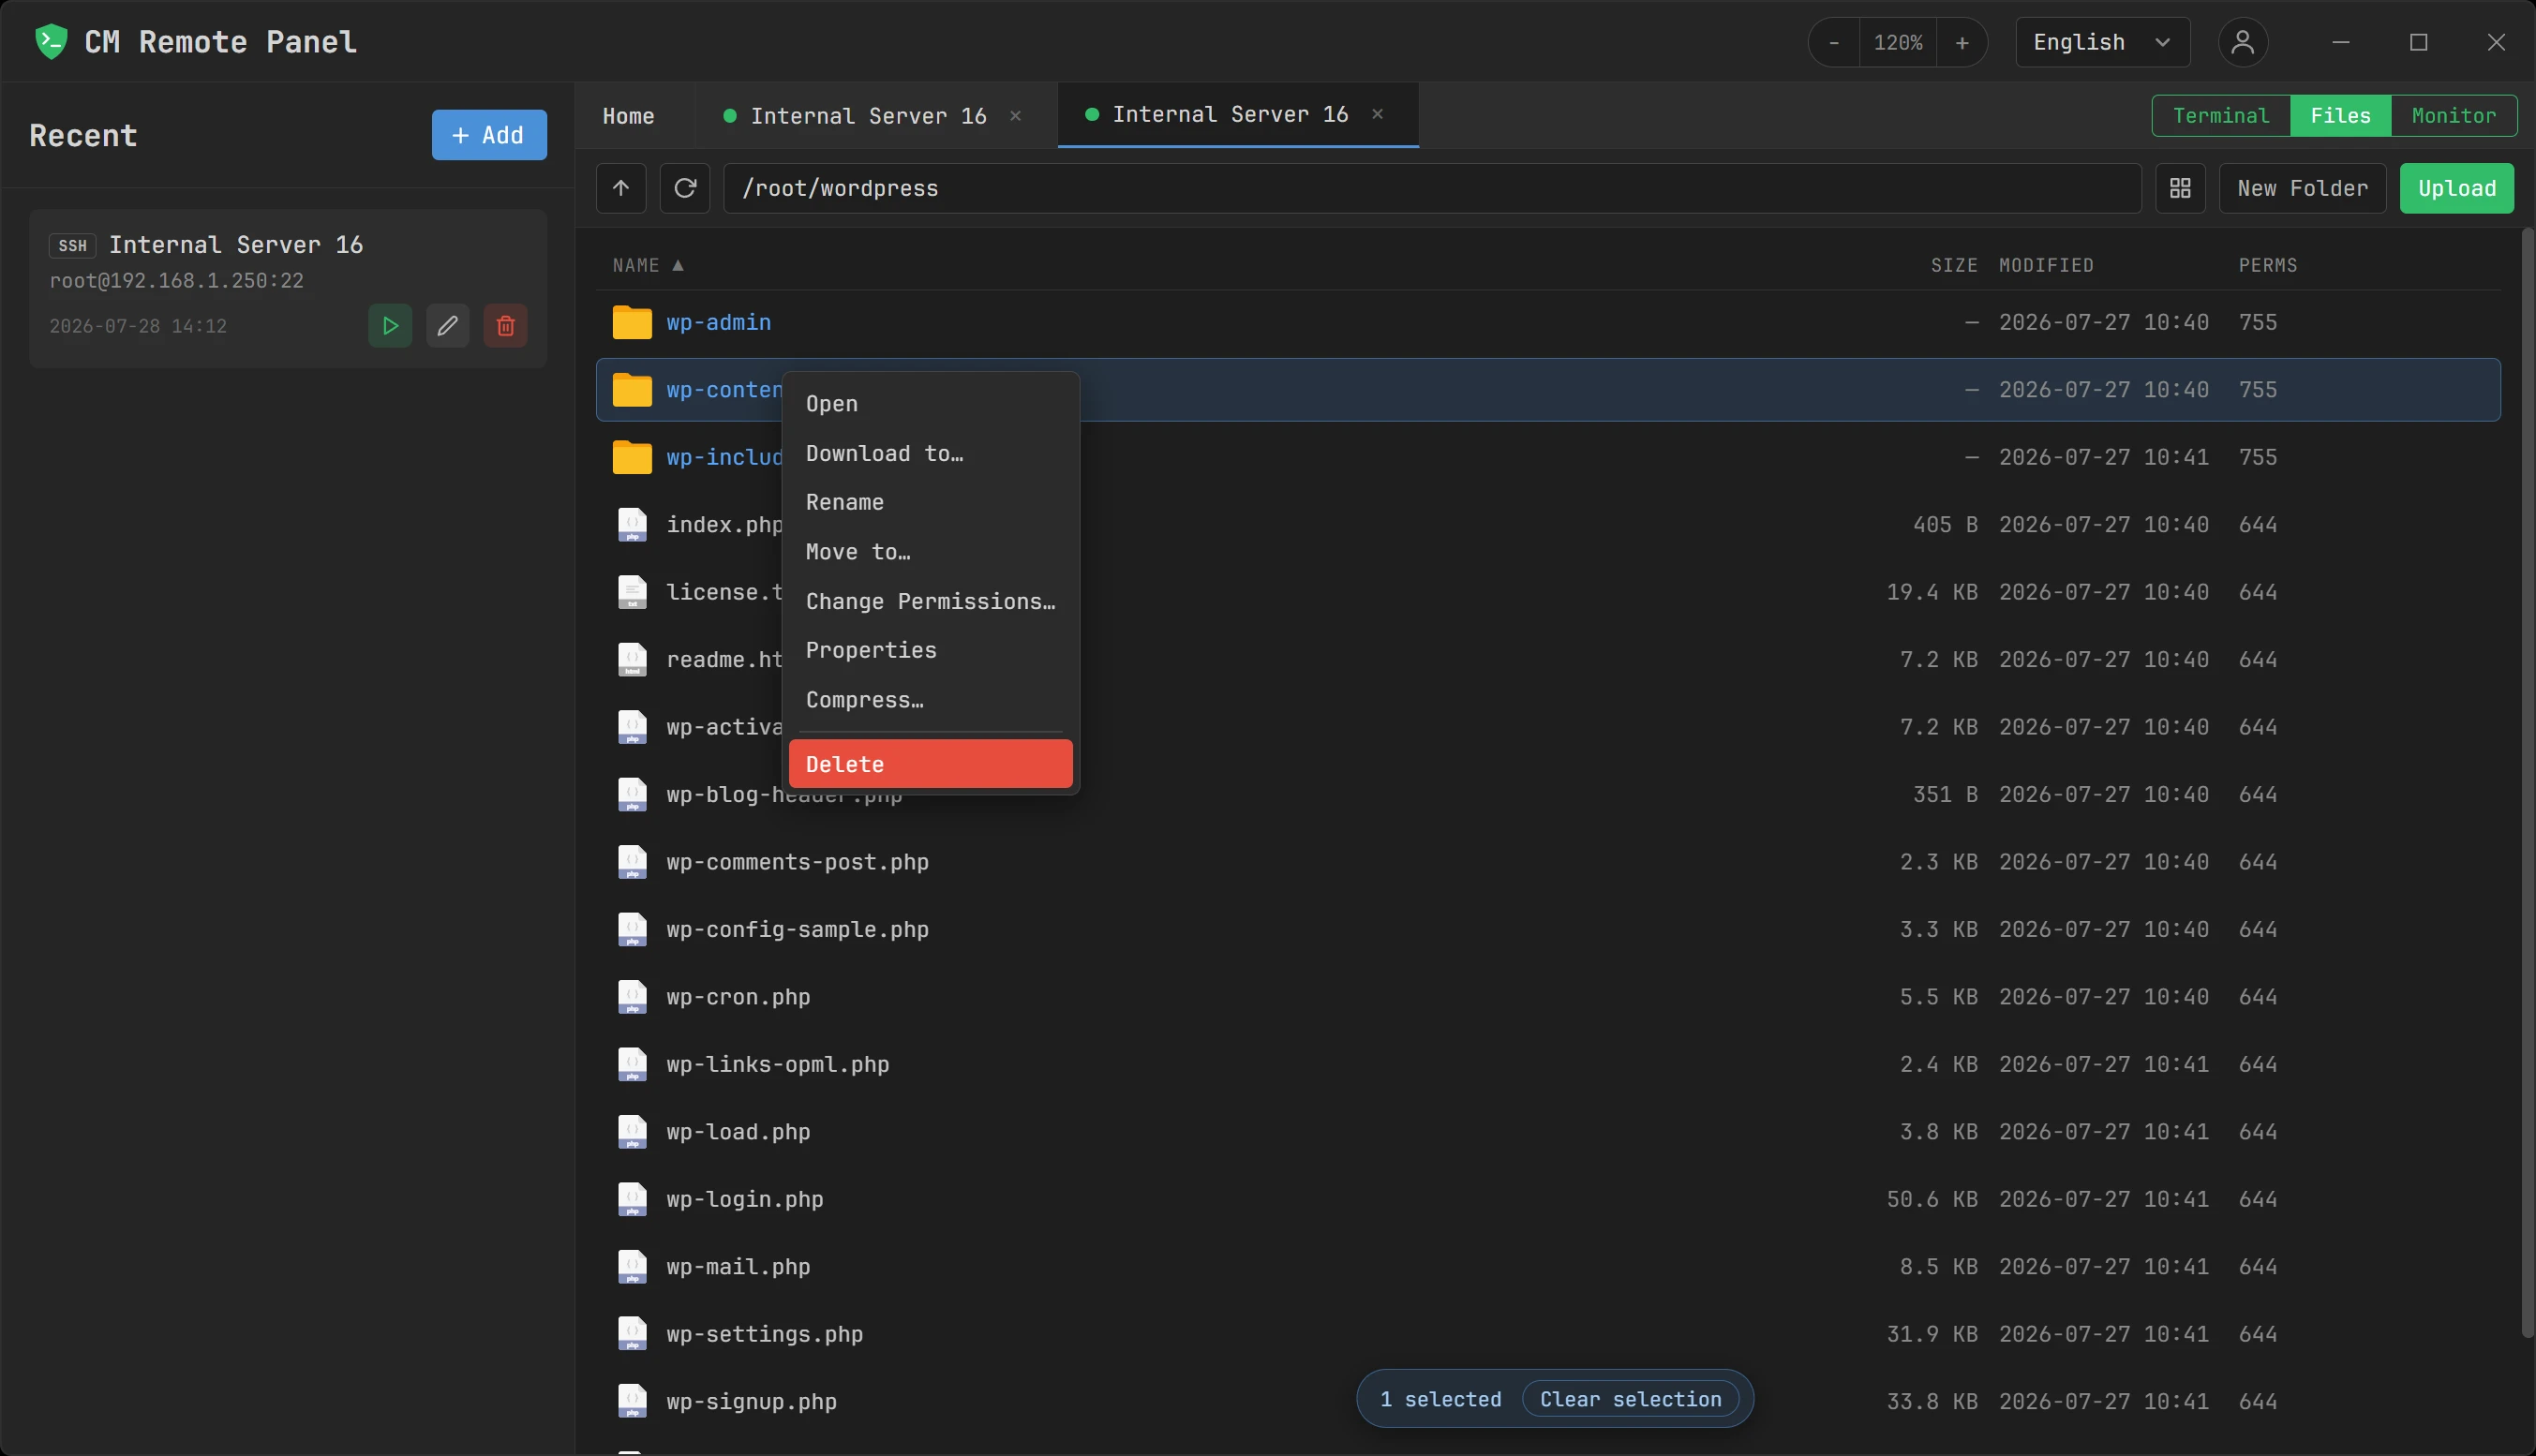The width and height of the screenshot is (2536, 1456).
Task: Sort files by the NAME column
Action: [648, 265]
